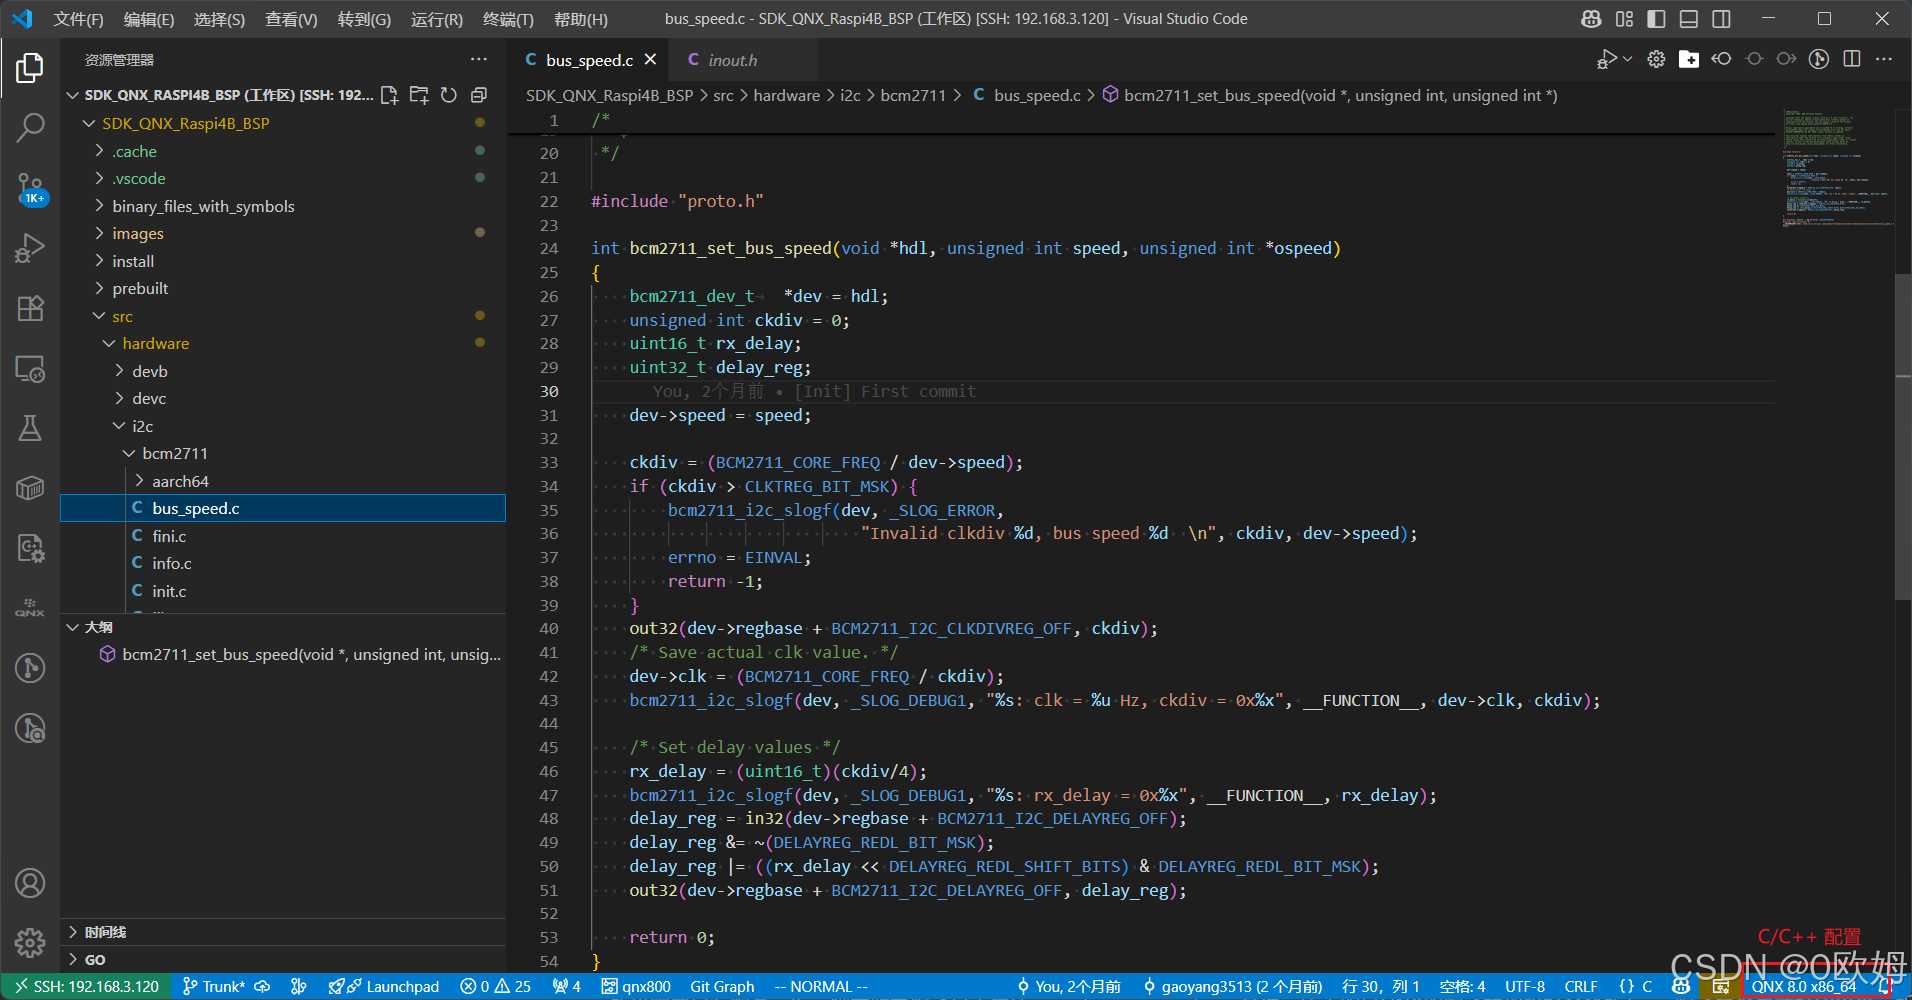1912x1000 pixels.
Task: Toggle bottom panel visibility
Action: [x=1689, y=19]
